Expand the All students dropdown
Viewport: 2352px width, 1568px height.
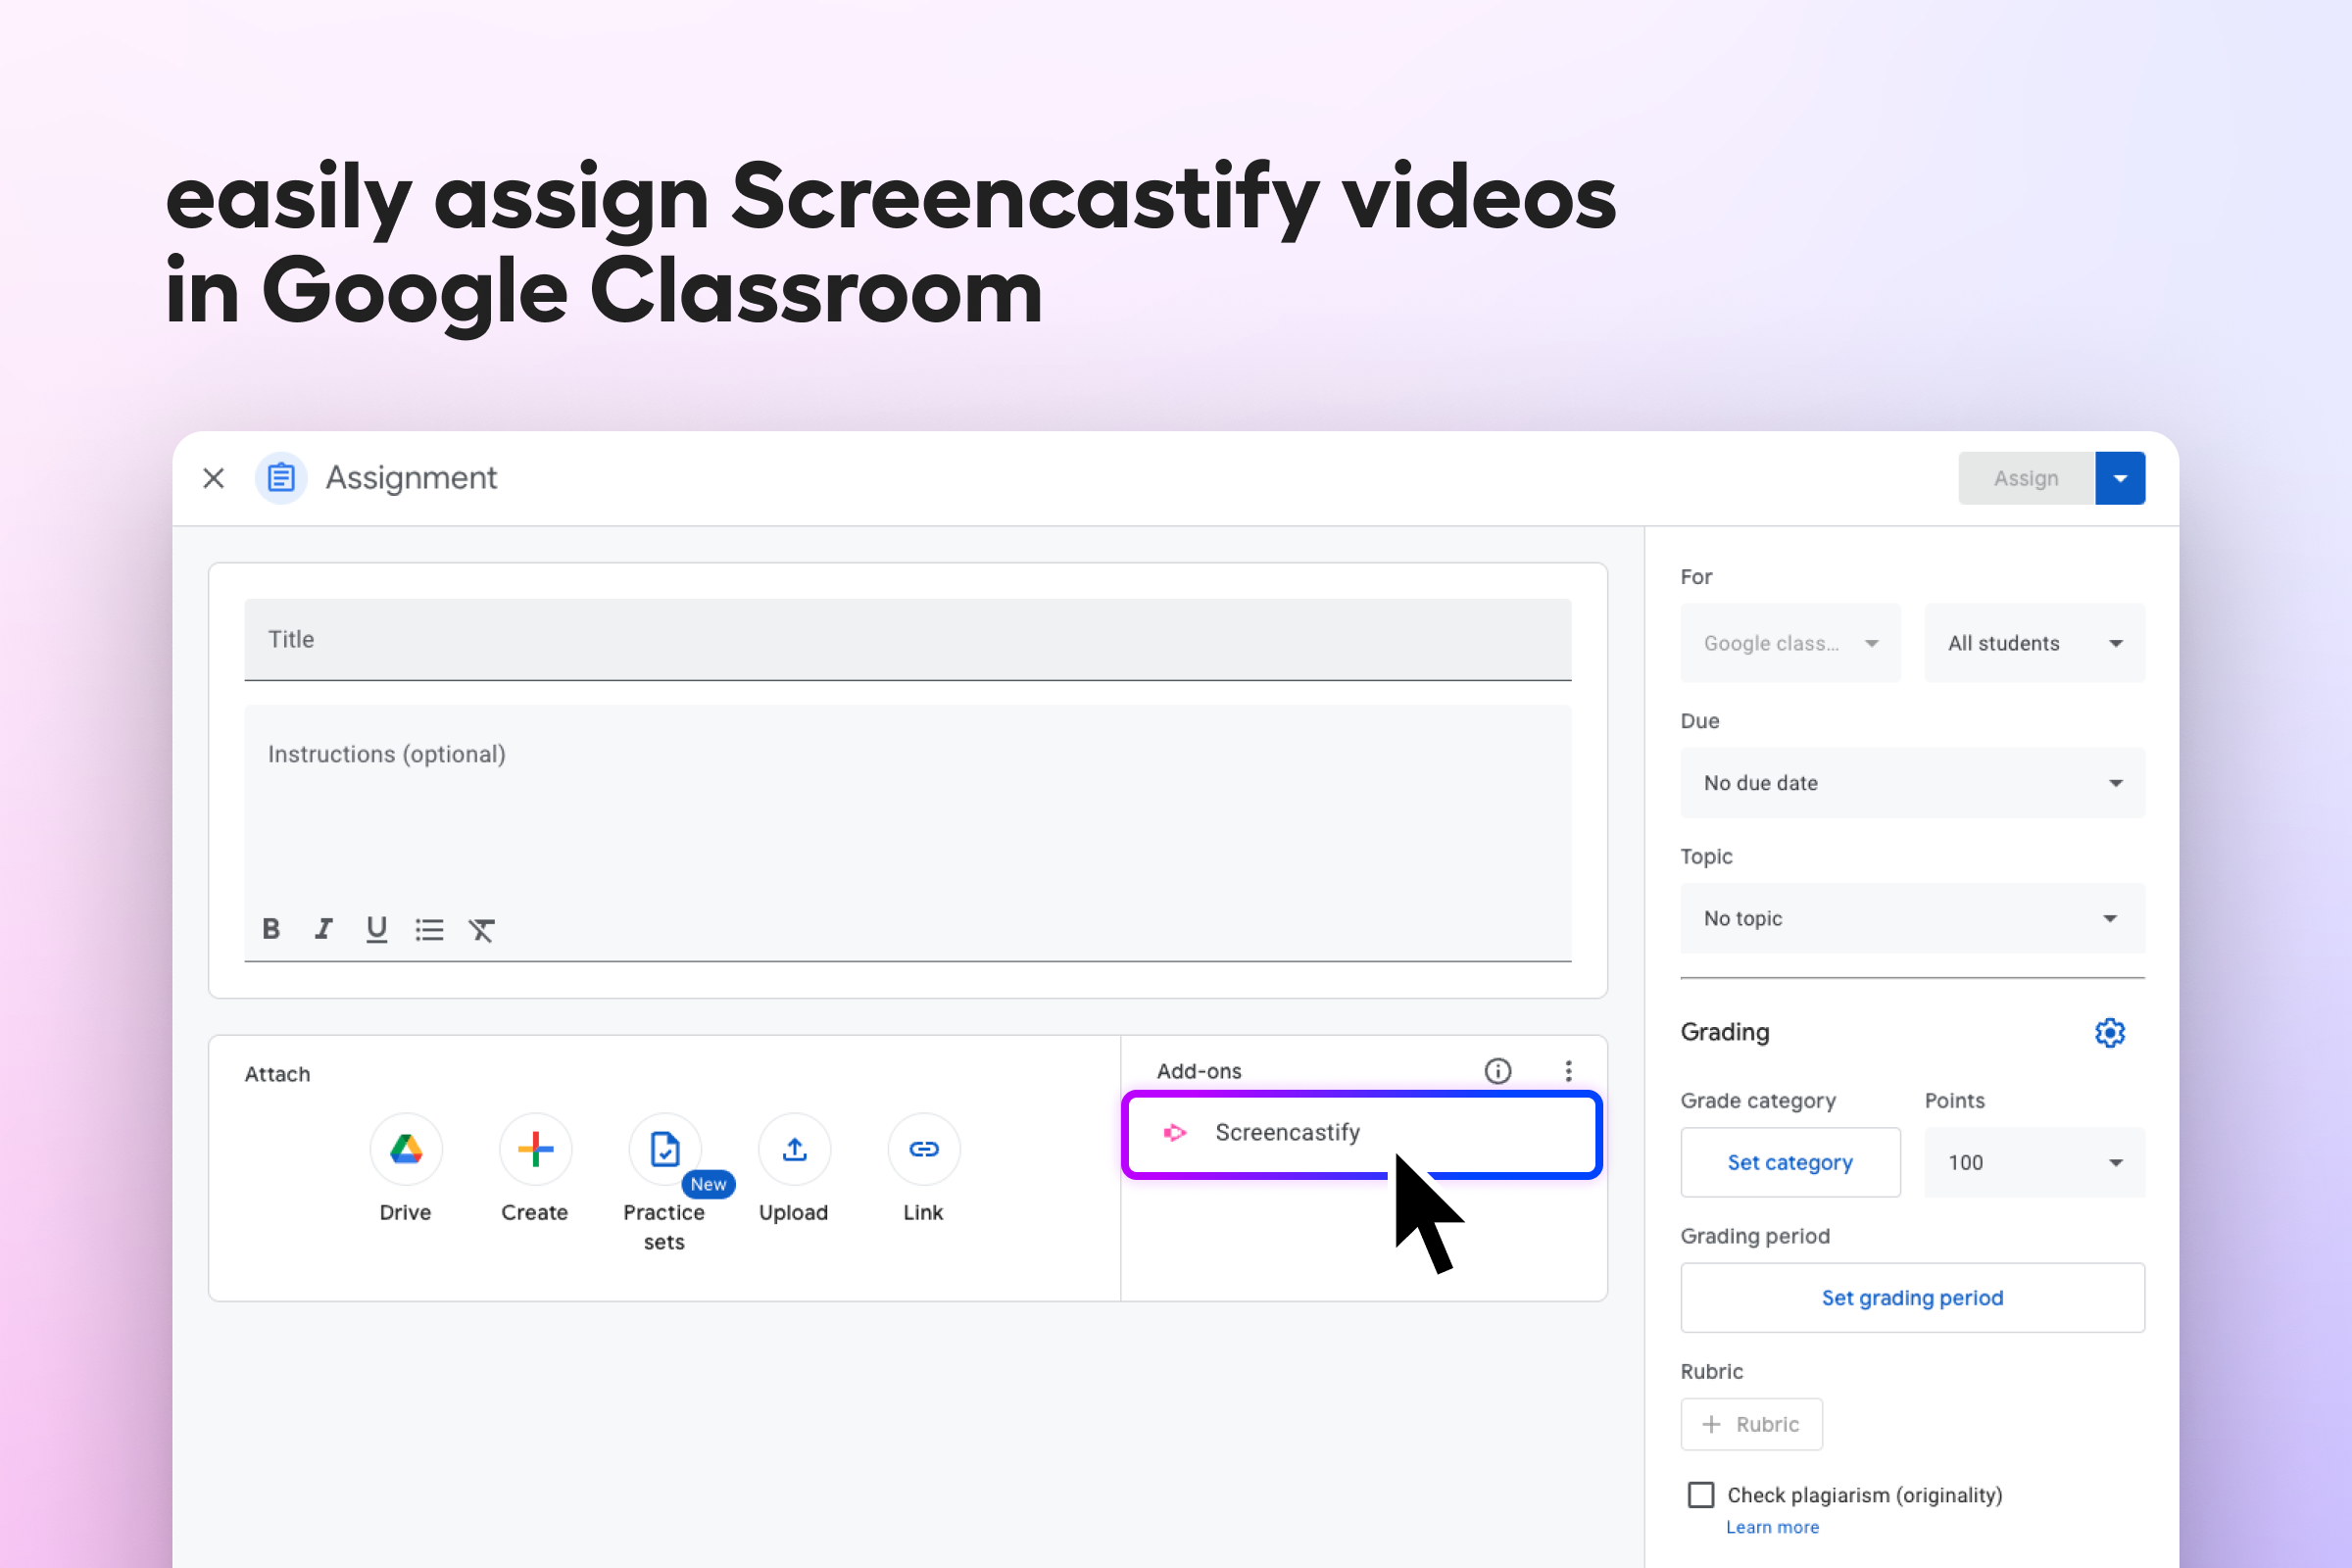tap(2034, 643)
